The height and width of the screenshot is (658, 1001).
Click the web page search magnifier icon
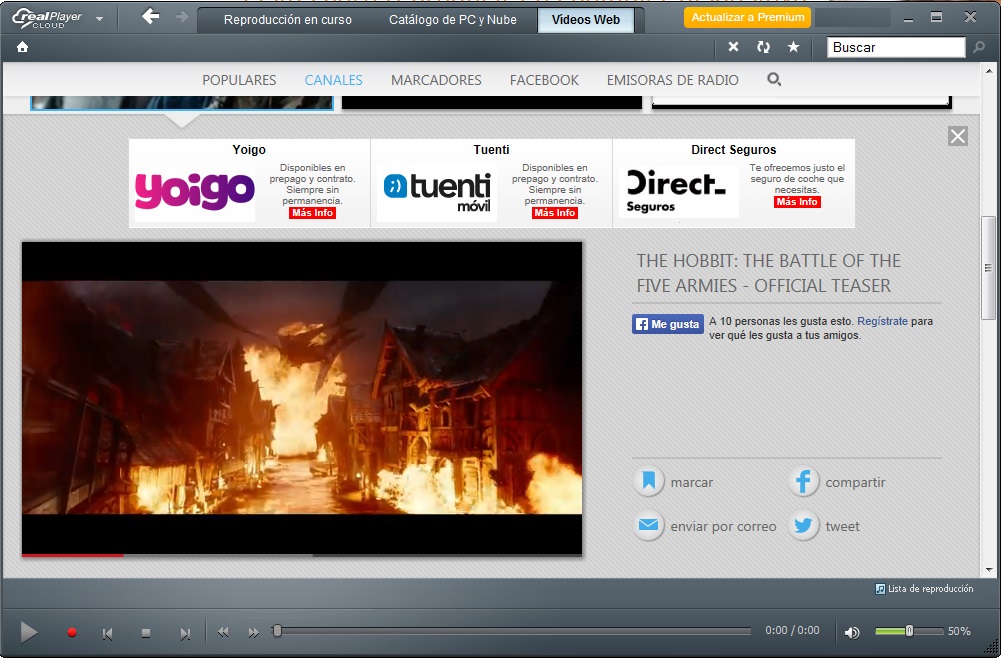coord(774,79)
